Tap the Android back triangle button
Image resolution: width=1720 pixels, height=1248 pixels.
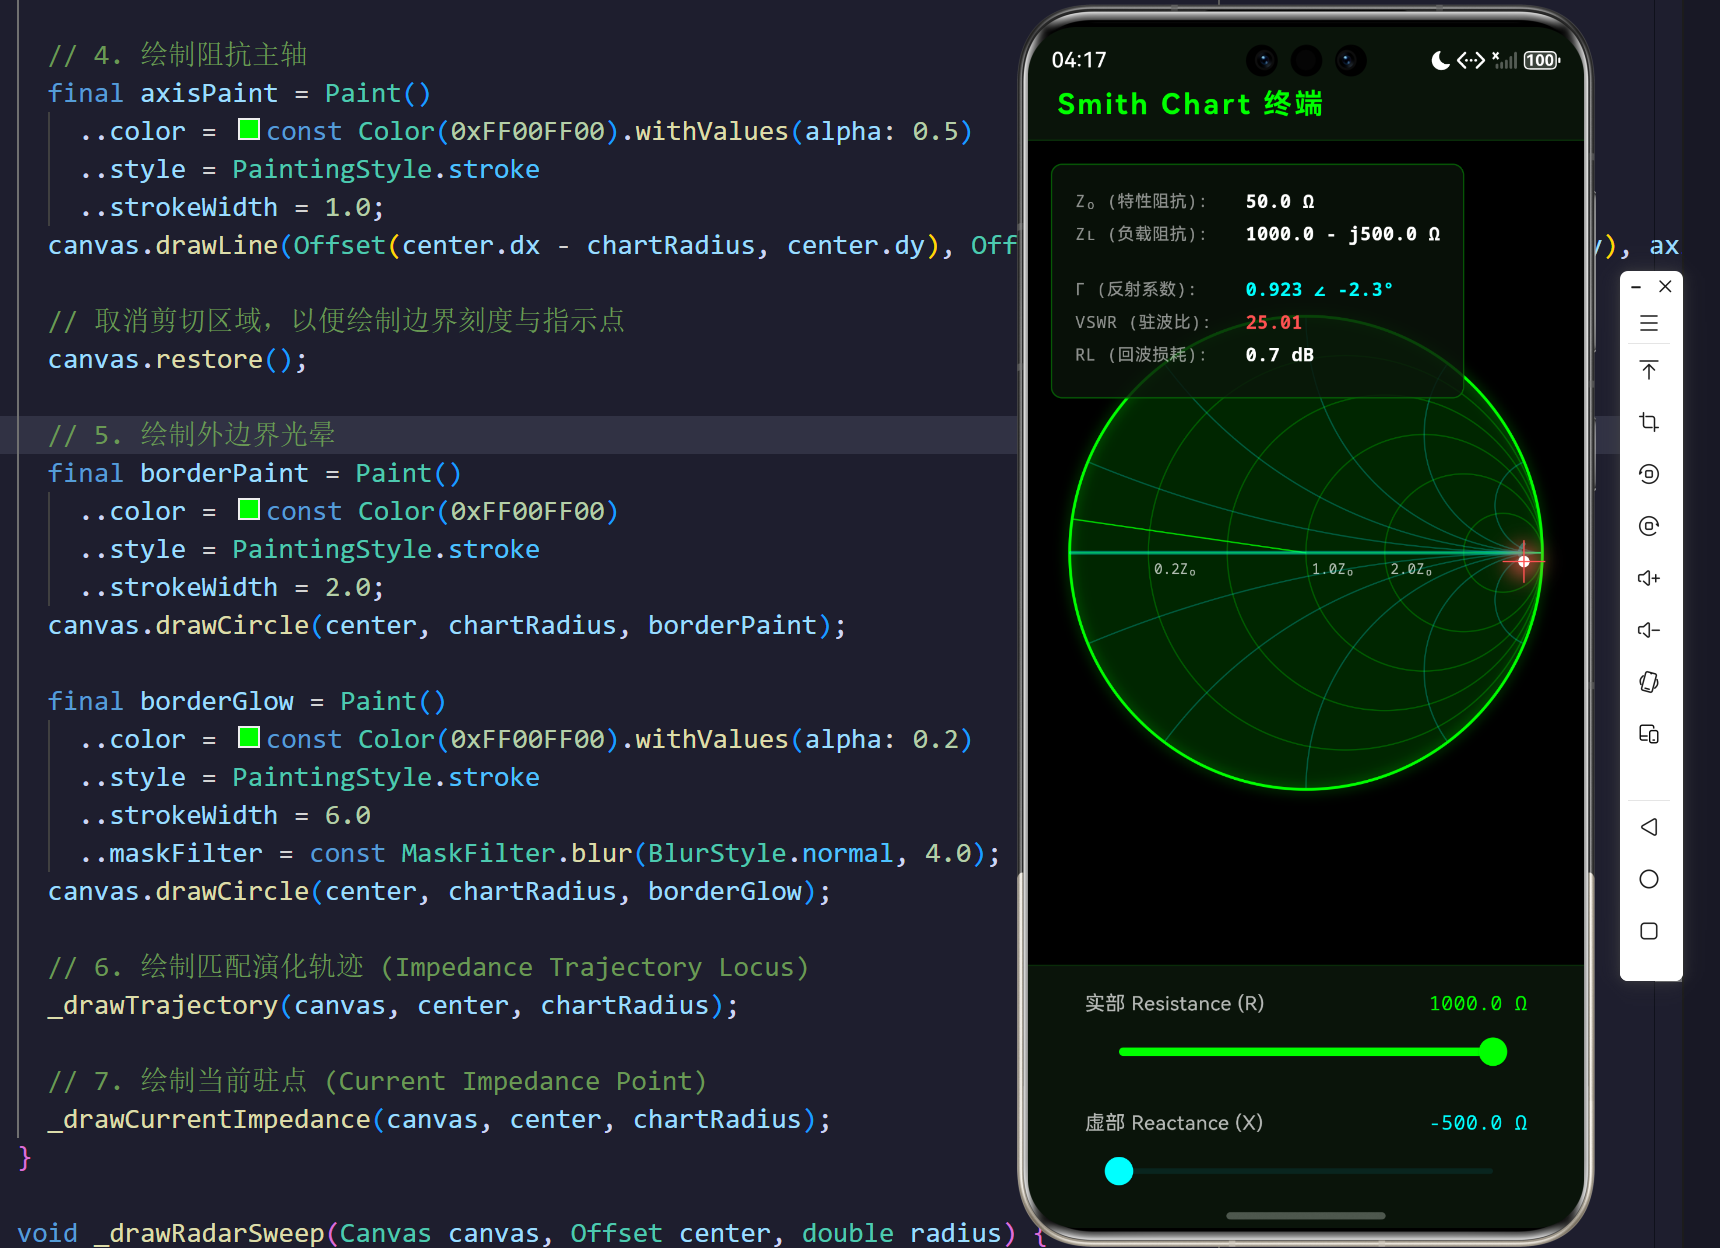coord(1649,827)
